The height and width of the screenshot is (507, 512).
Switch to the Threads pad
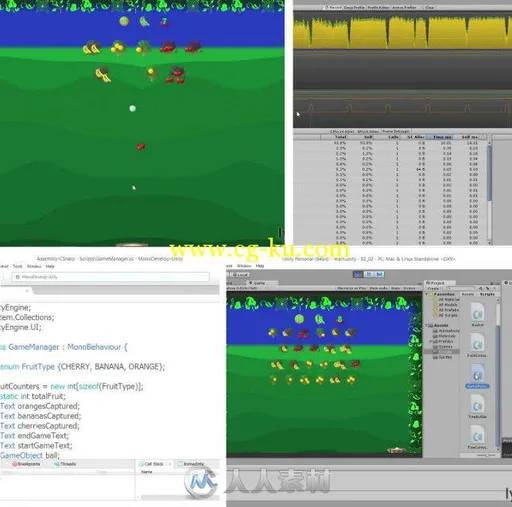tap(65, 464)
